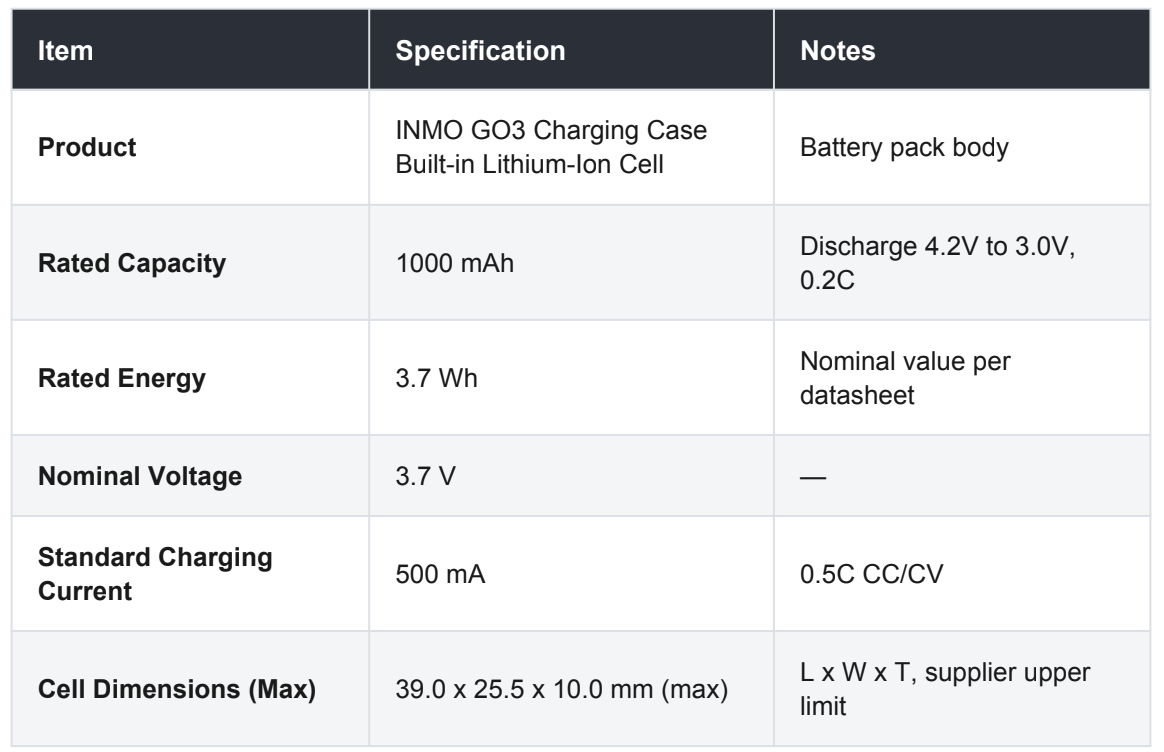The image size is (1164, 752).
Task: Select the Nominal value per datasheet note
Action: pyautogui.click(x=905, y=378)
